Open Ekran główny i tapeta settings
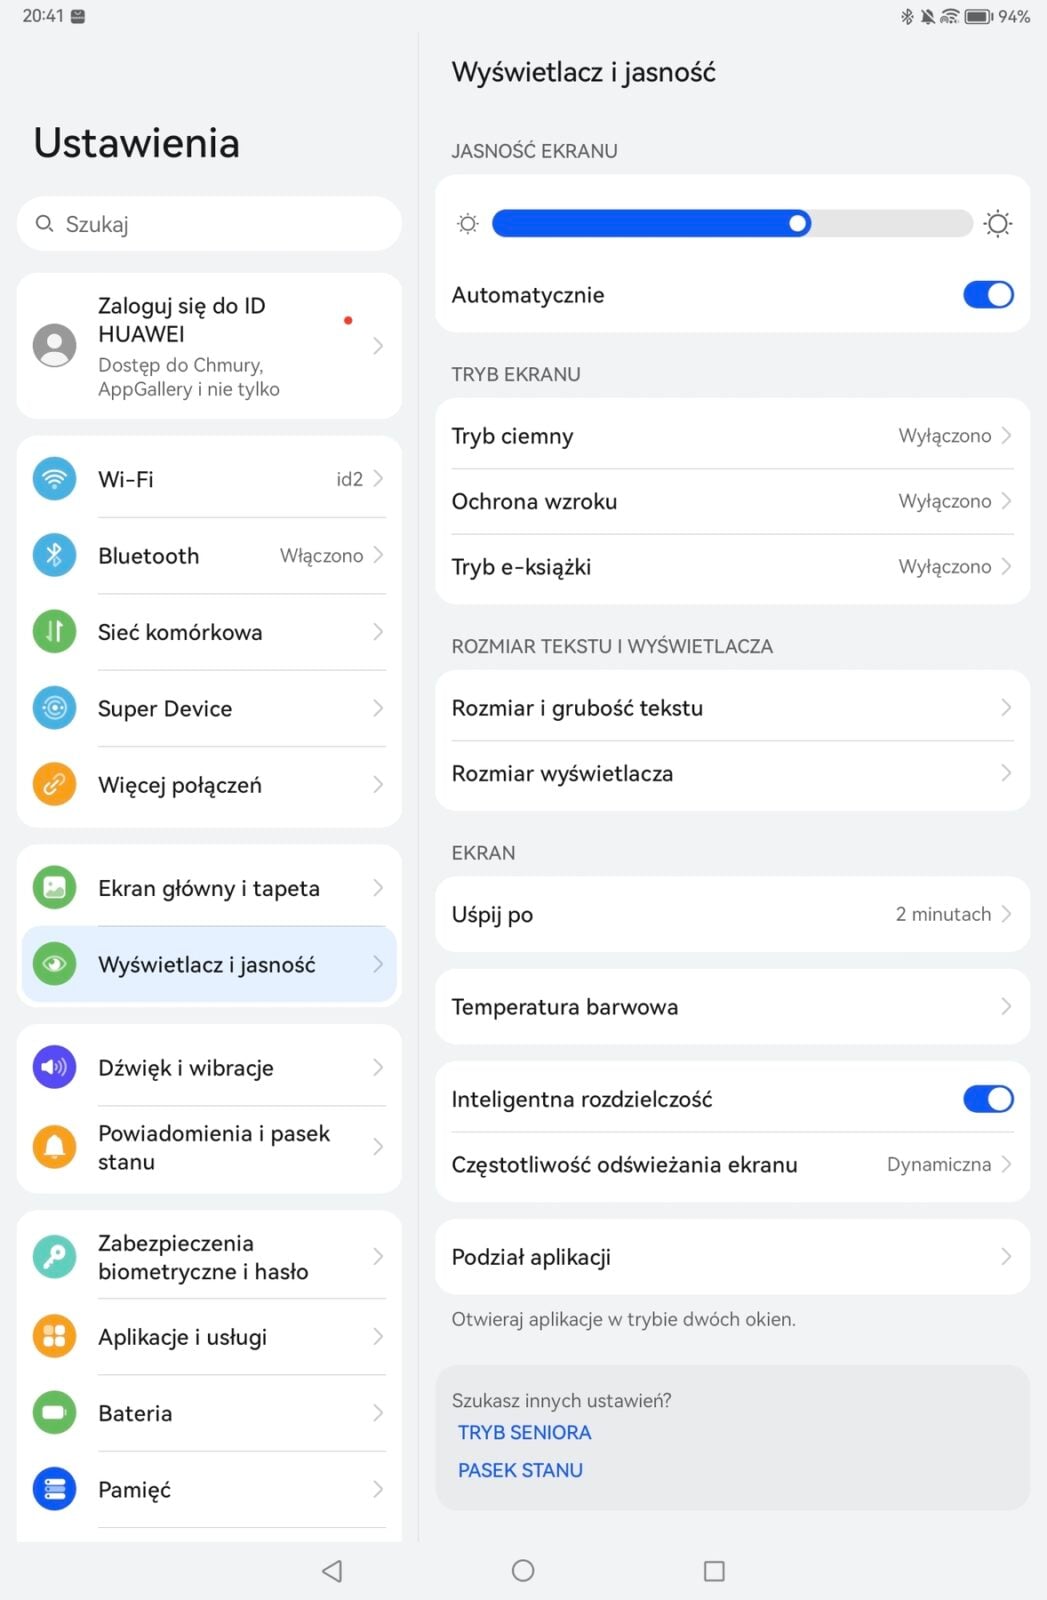Screen dimensions: 1047x1600 click(x=209, y=888)
